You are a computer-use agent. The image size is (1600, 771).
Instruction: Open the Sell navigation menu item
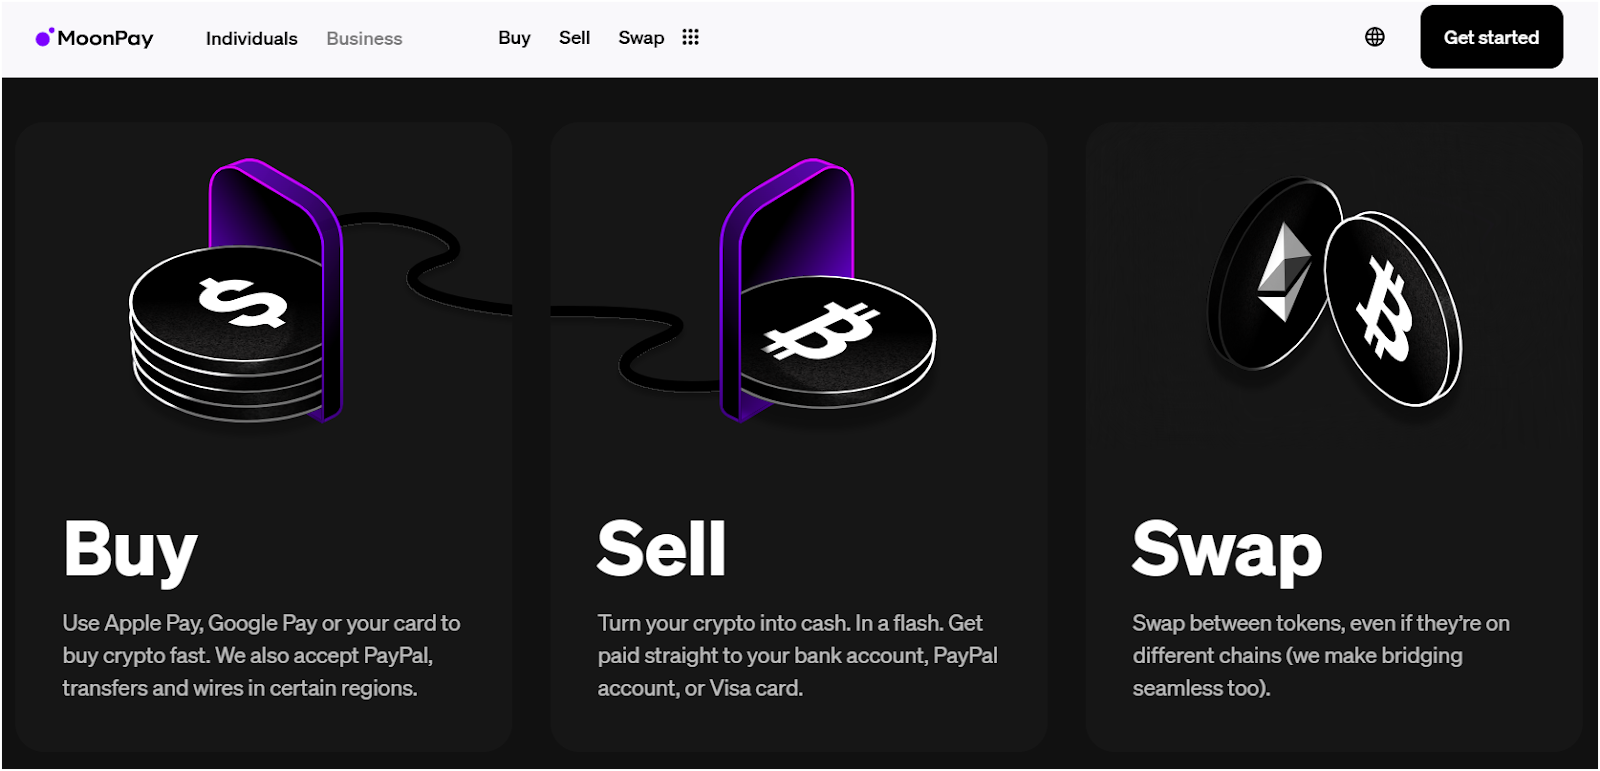click(x=574, y=37)
